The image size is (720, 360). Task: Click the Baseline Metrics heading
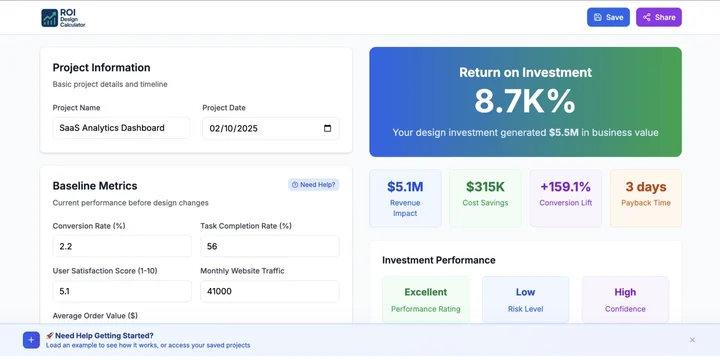(95, 186)
